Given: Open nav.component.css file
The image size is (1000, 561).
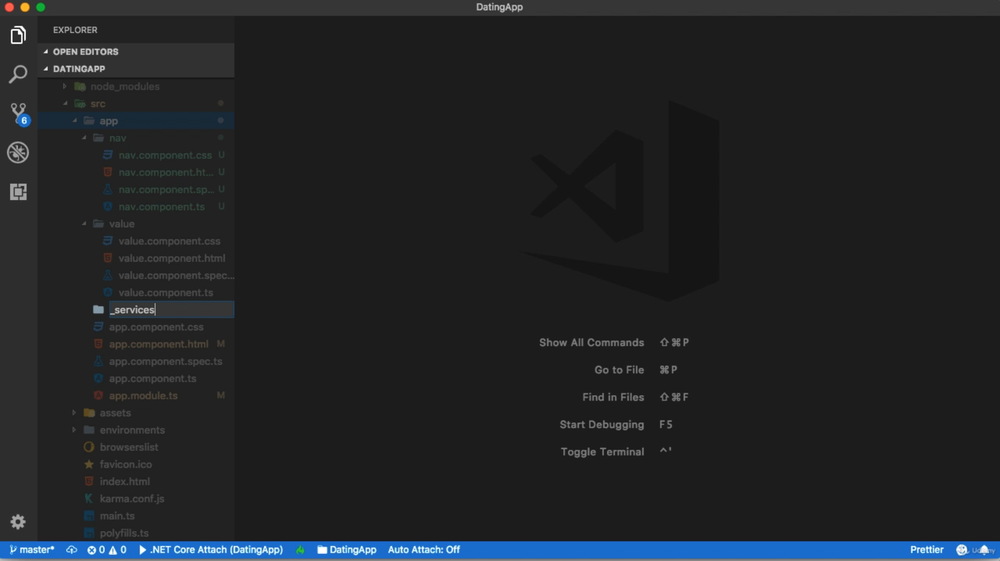Looking at the screenshot, I should click(x=165, y=155).
